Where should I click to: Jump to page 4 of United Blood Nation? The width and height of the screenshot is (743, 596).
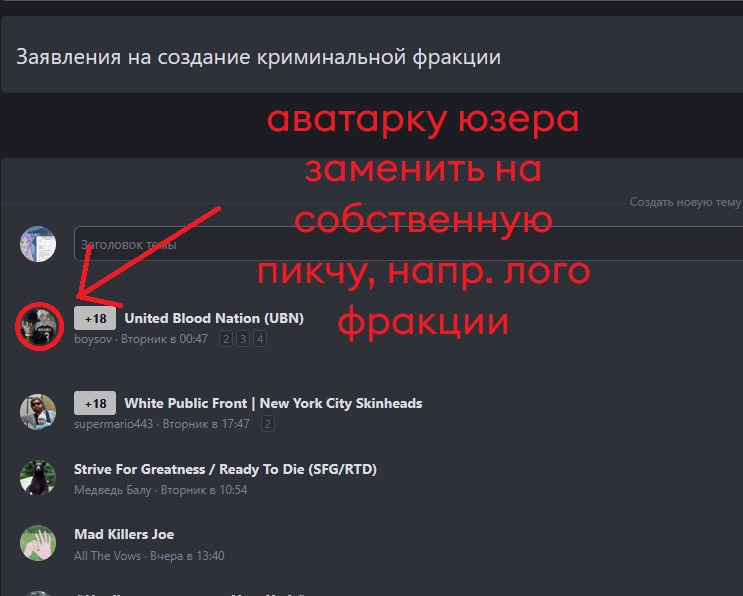click(x=260, y=339)
